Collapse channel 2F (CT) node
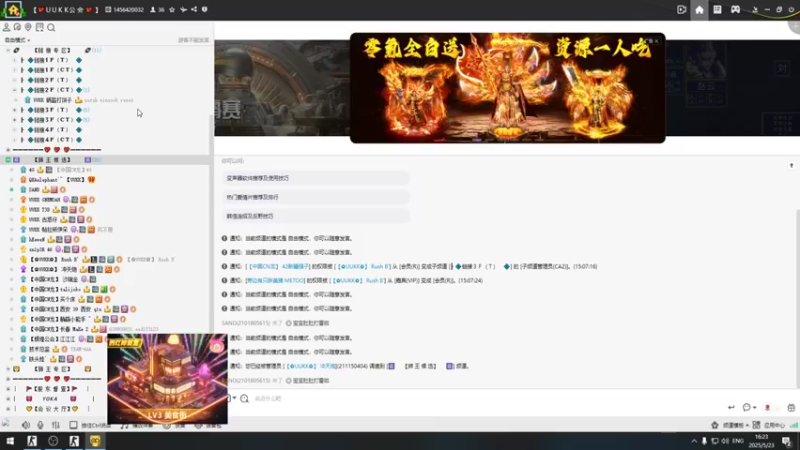The height and width of the screenshot is (450, 800). click(14, 90)
